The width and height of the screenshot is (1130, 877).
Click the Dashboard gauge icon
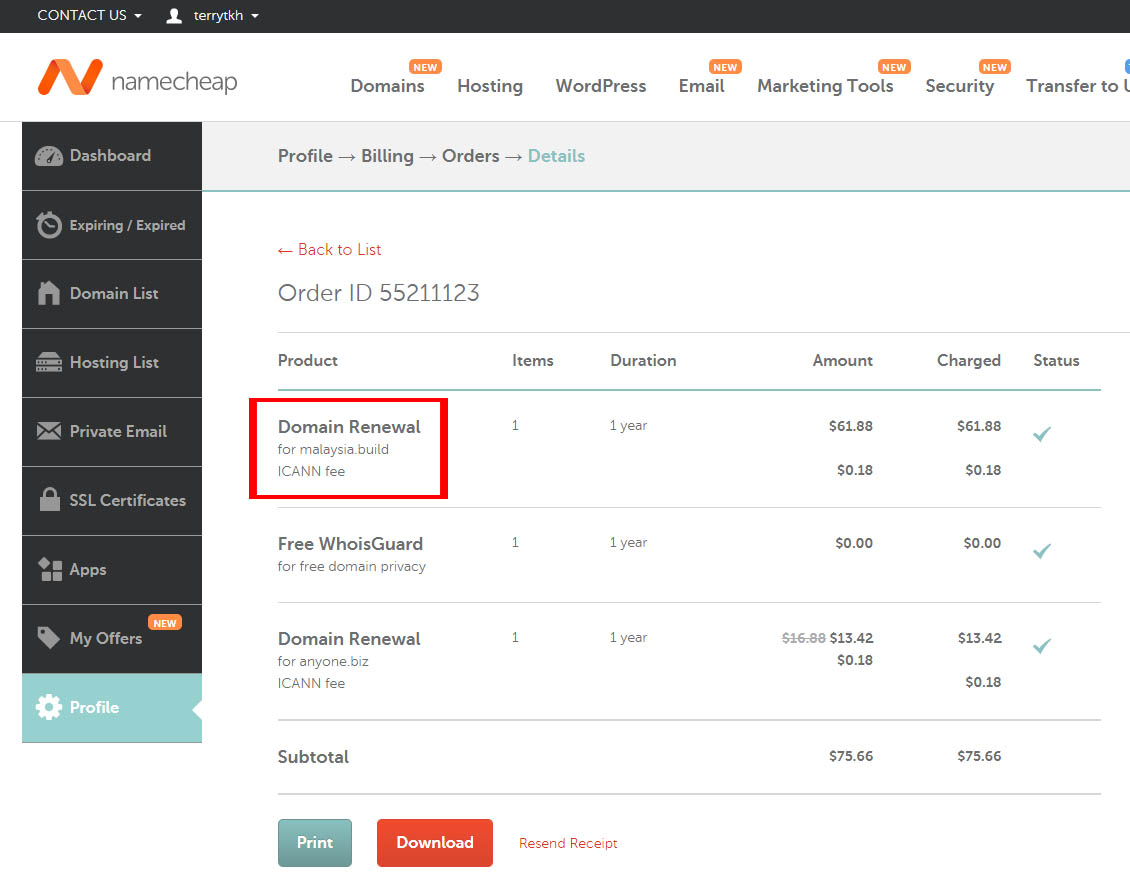[49, 156]
